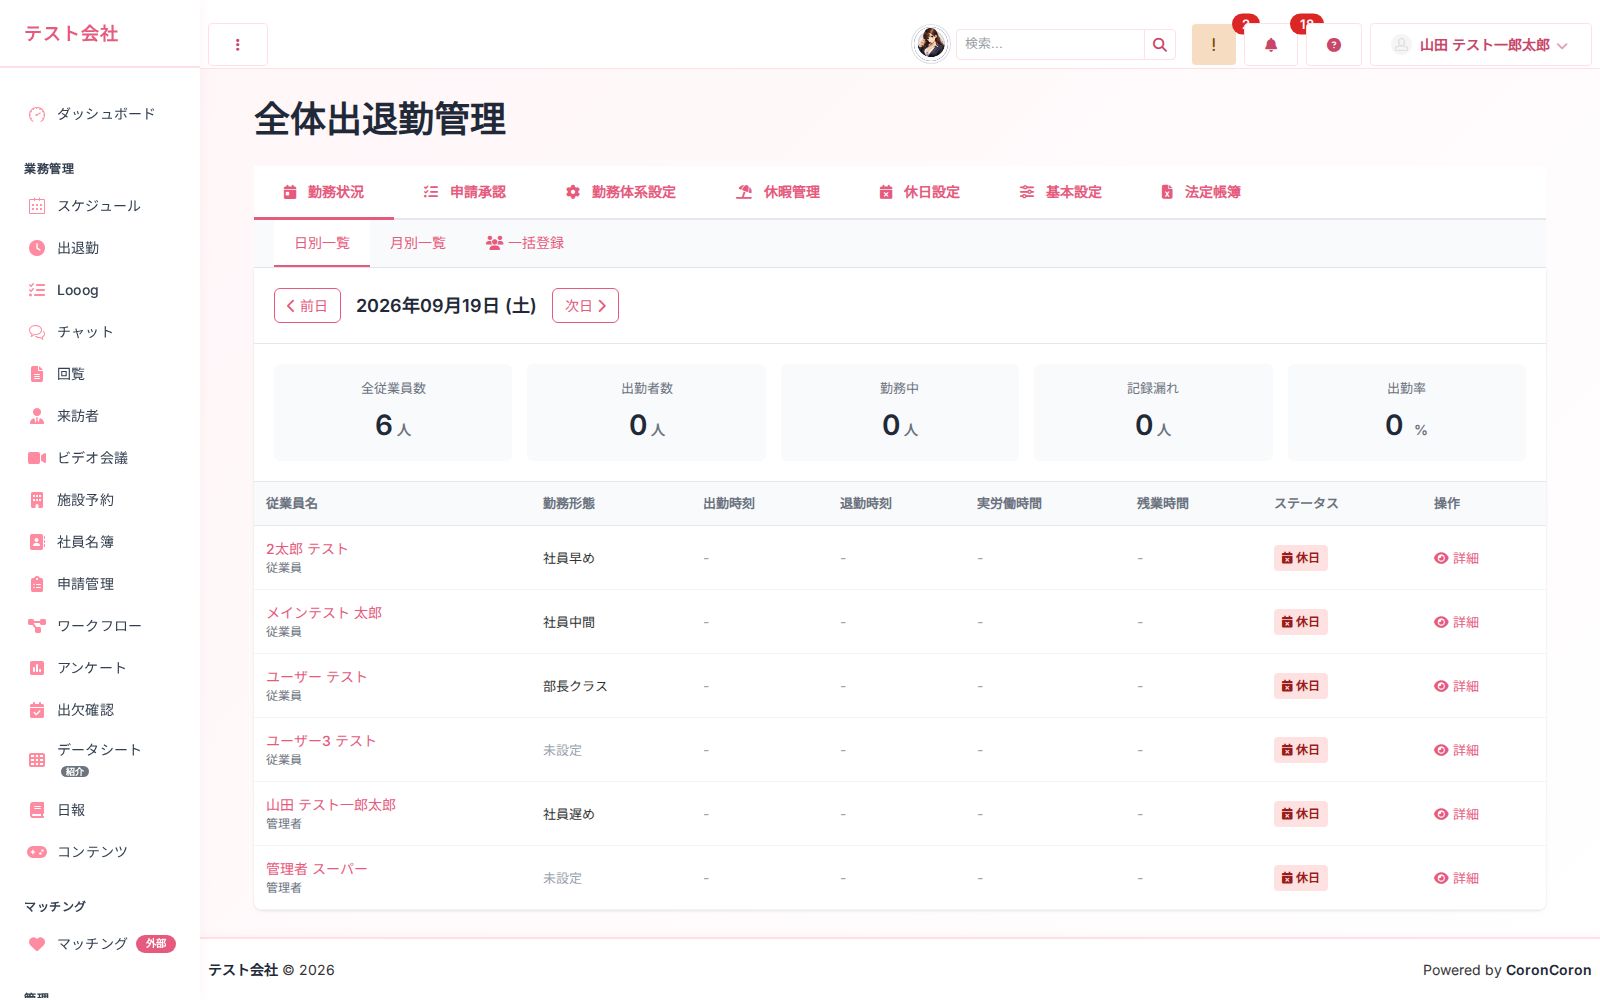This screenshot has height=1000, width=1600.
Task: Open ビデオ会議 in the sidebar
Action: [92, 458]
